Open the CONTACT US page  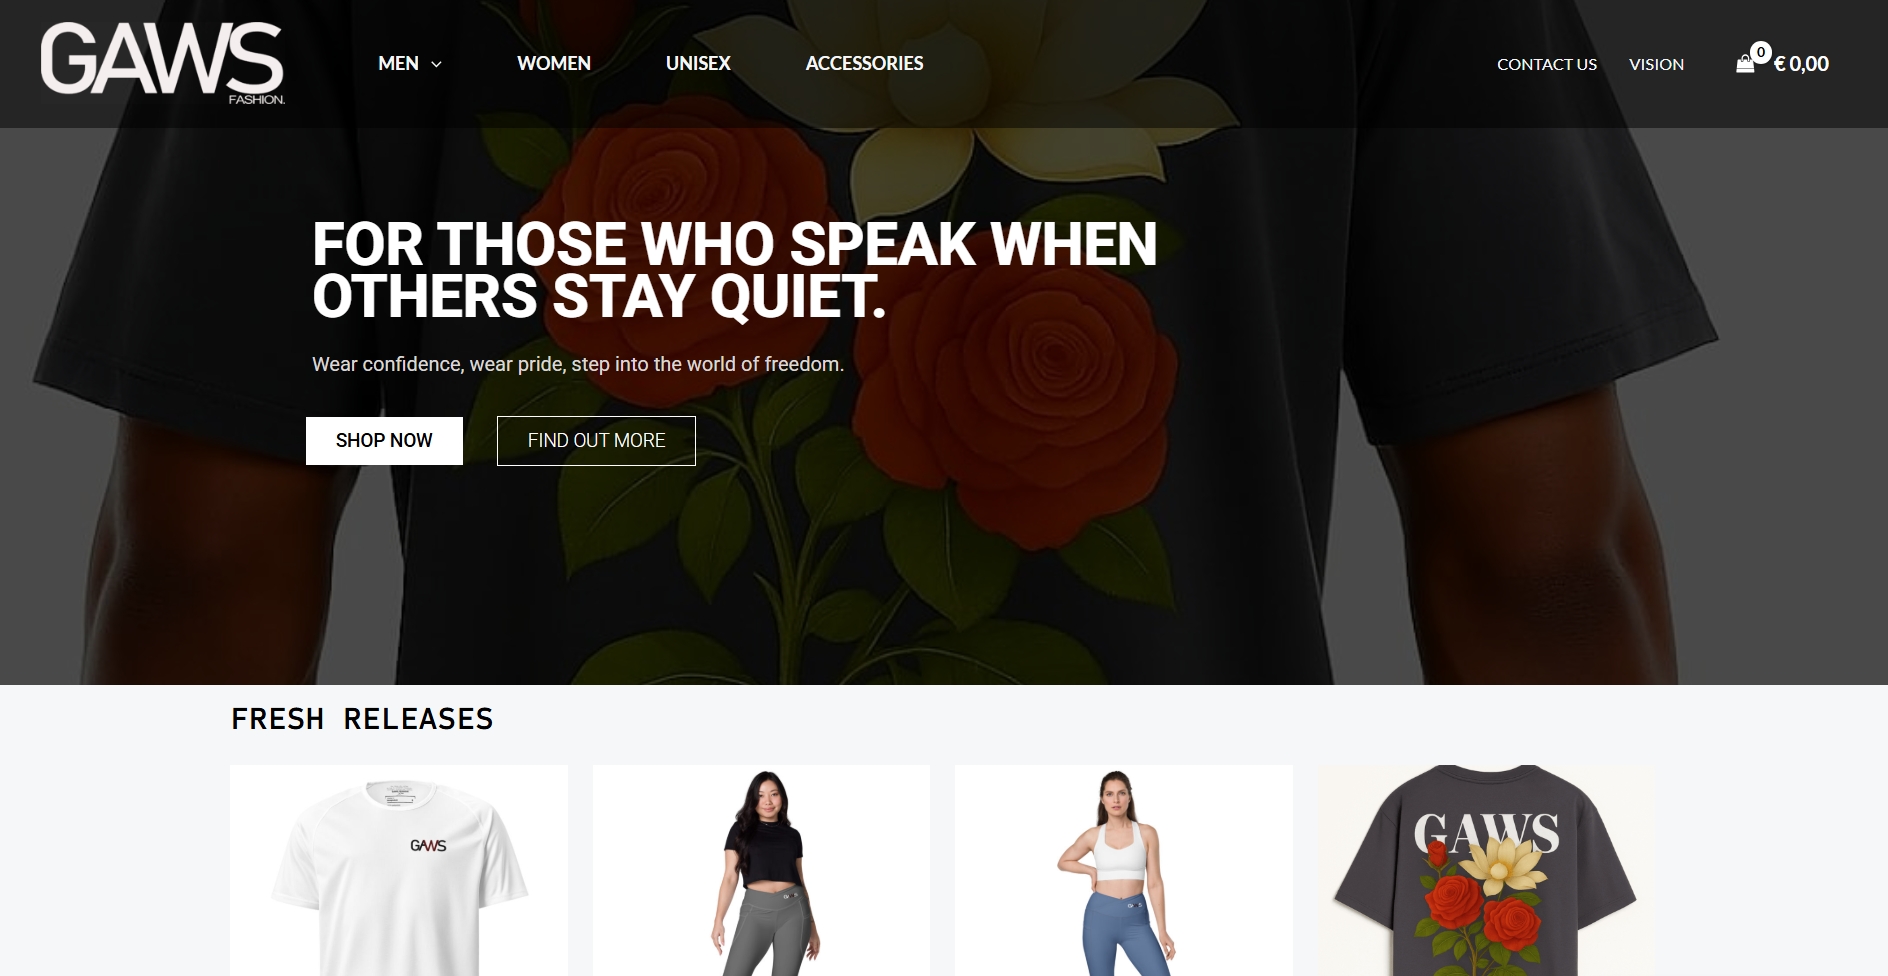(1547, 64)
